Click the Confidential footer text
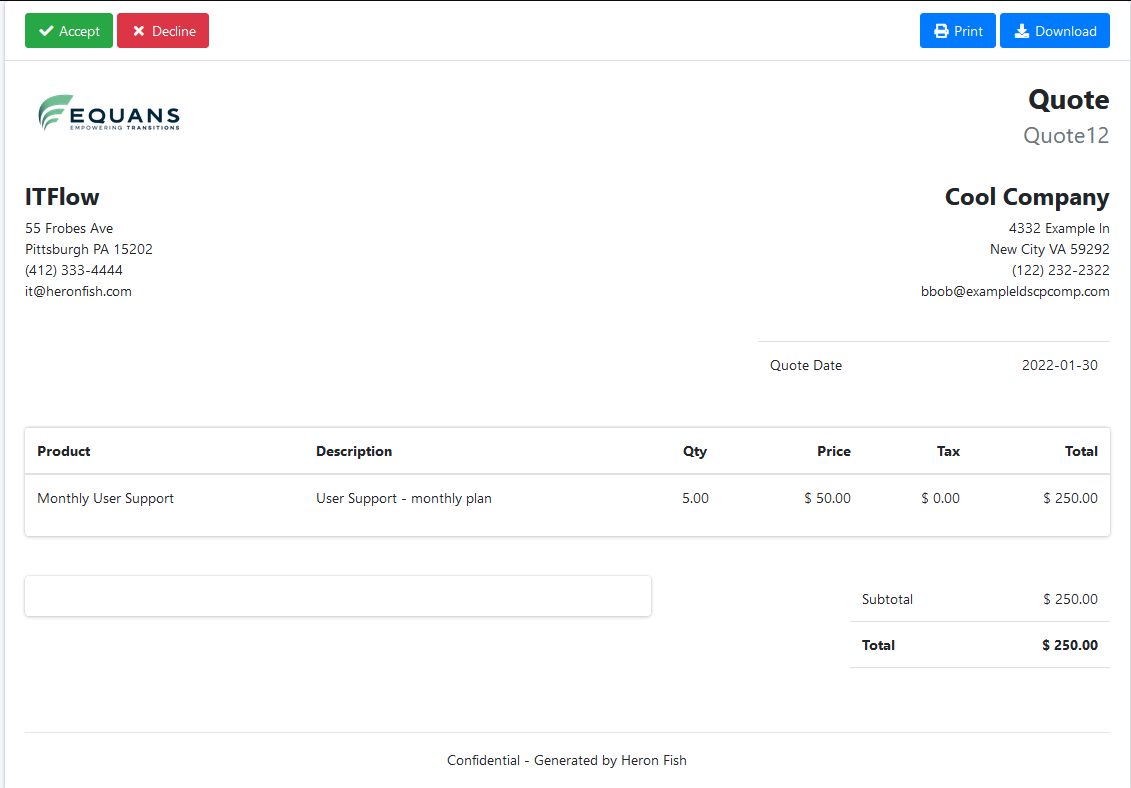Image resolution: width=1131 pixels, height=788 pixels. click(567, 761)
